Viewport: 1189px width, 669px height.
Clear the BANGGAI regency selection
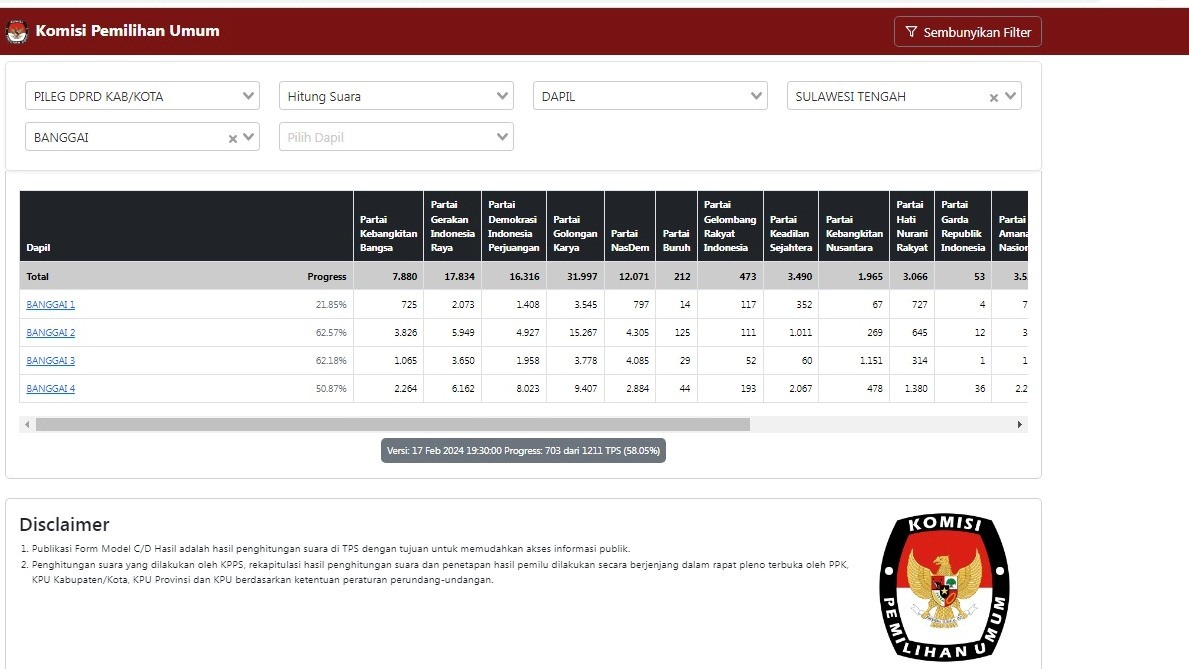click(233, 139)
